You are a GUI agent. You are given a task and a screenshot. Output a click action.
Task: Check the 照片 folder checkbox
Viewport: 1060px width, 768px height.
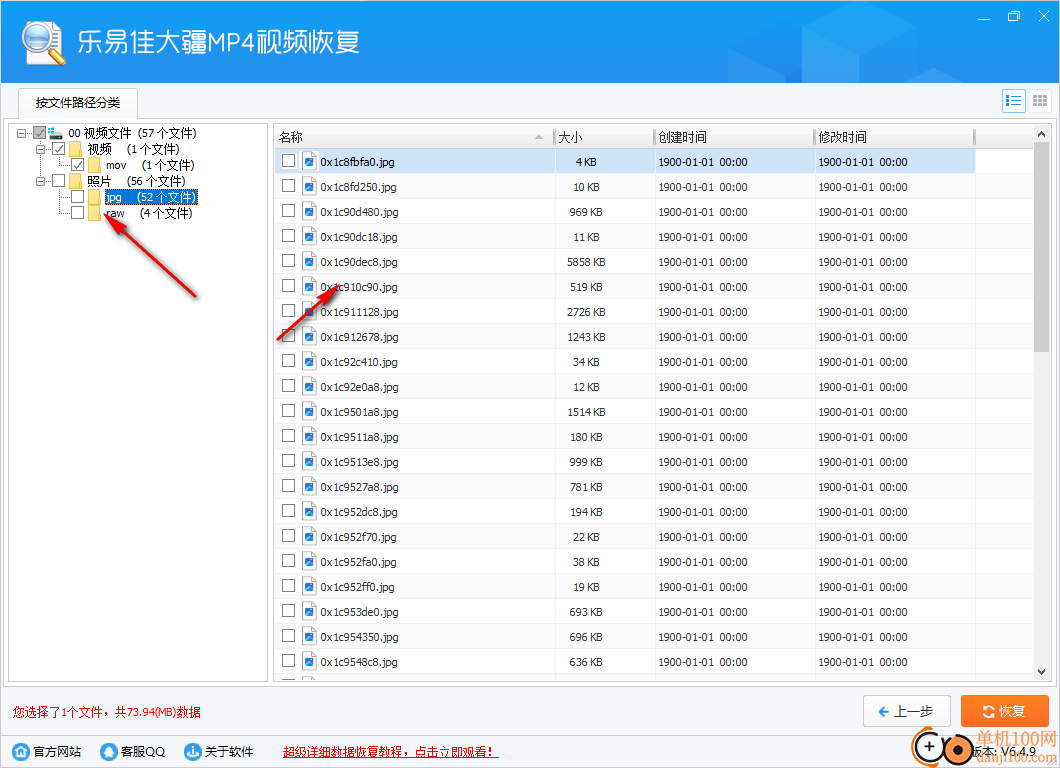(59, 181)
